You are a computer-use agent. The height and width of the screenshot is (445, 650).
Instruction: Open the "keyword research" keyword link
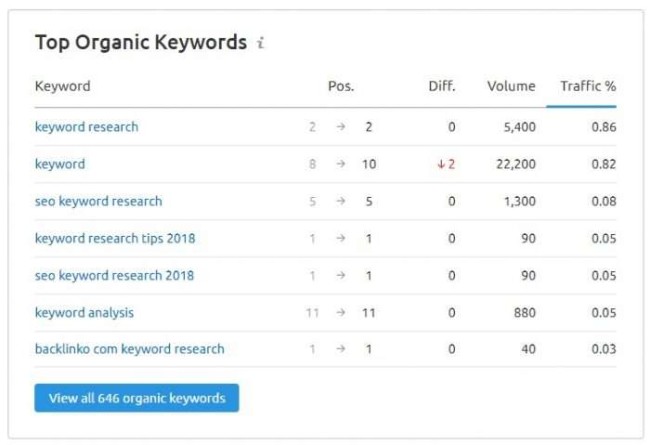[x=87, y=127]
